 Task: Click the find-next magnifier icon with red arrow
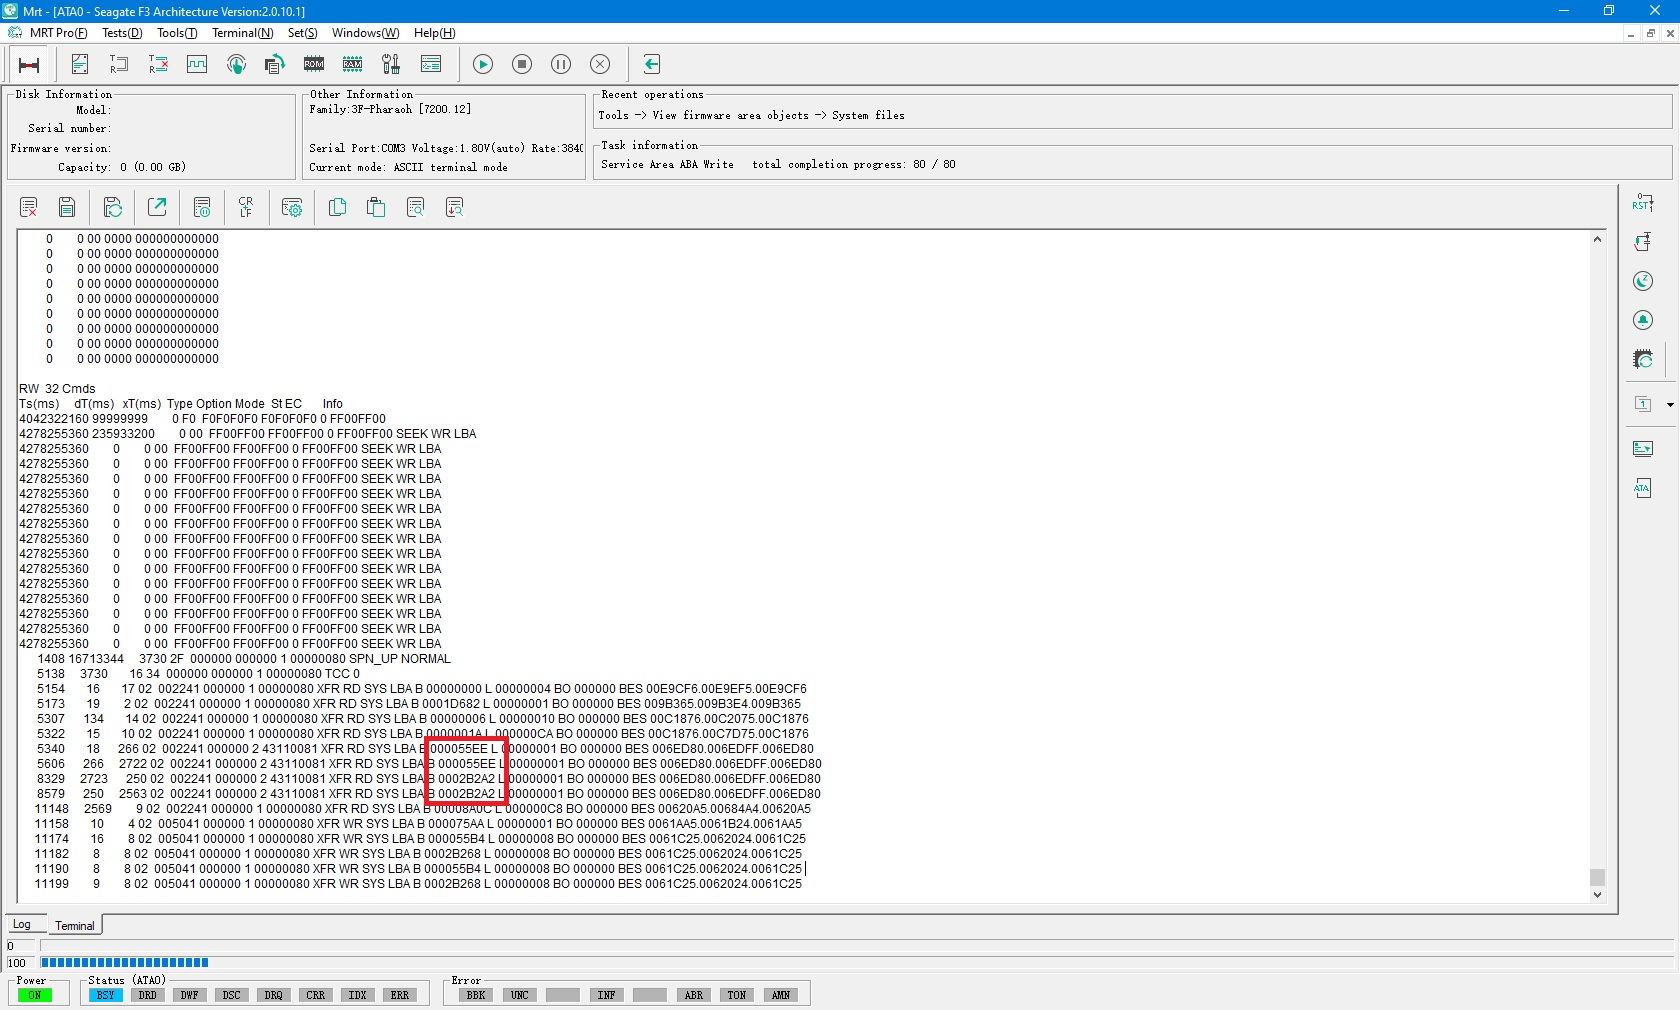click(454, 207)
